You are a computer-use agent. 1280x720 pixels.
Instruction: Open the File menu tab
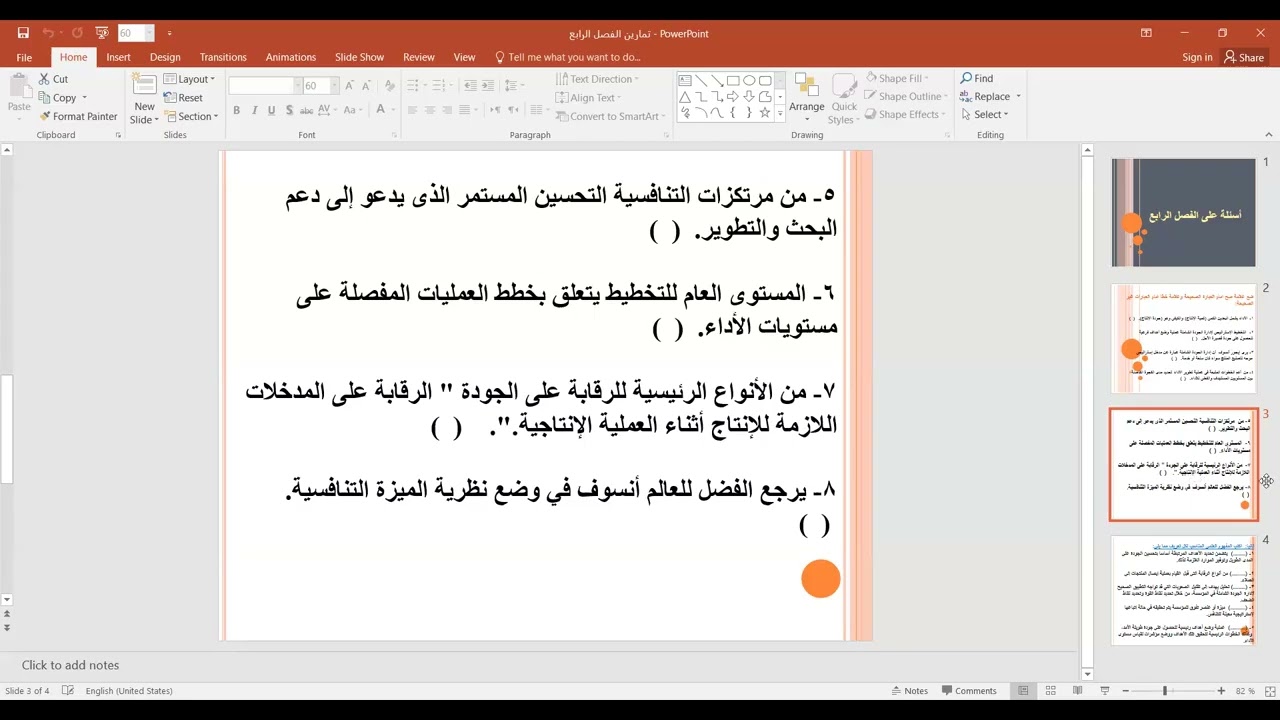(24, 57)
